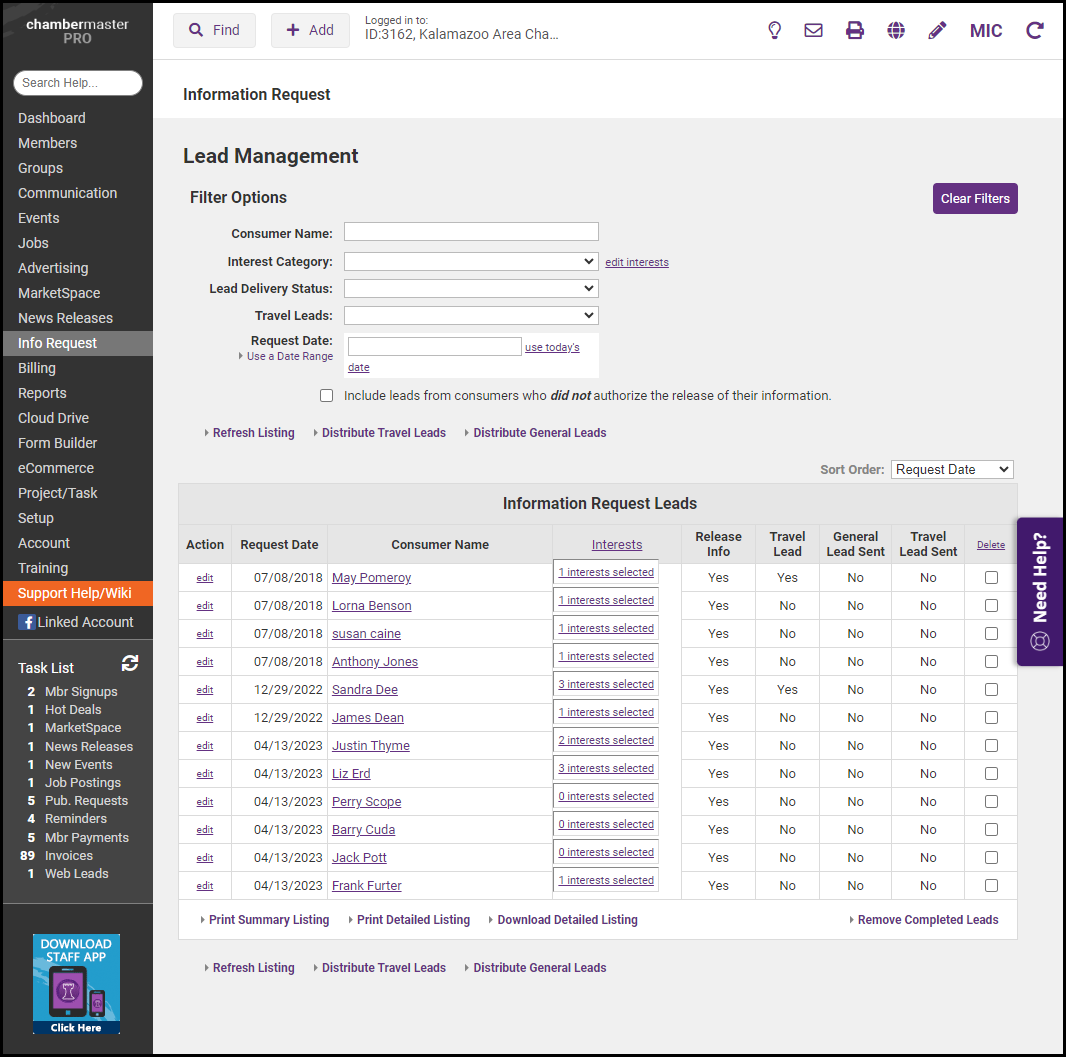Screen dimensions: 1066x1057
Task: Tick delete checkbox for Frank Furter row
Action: 991,885
